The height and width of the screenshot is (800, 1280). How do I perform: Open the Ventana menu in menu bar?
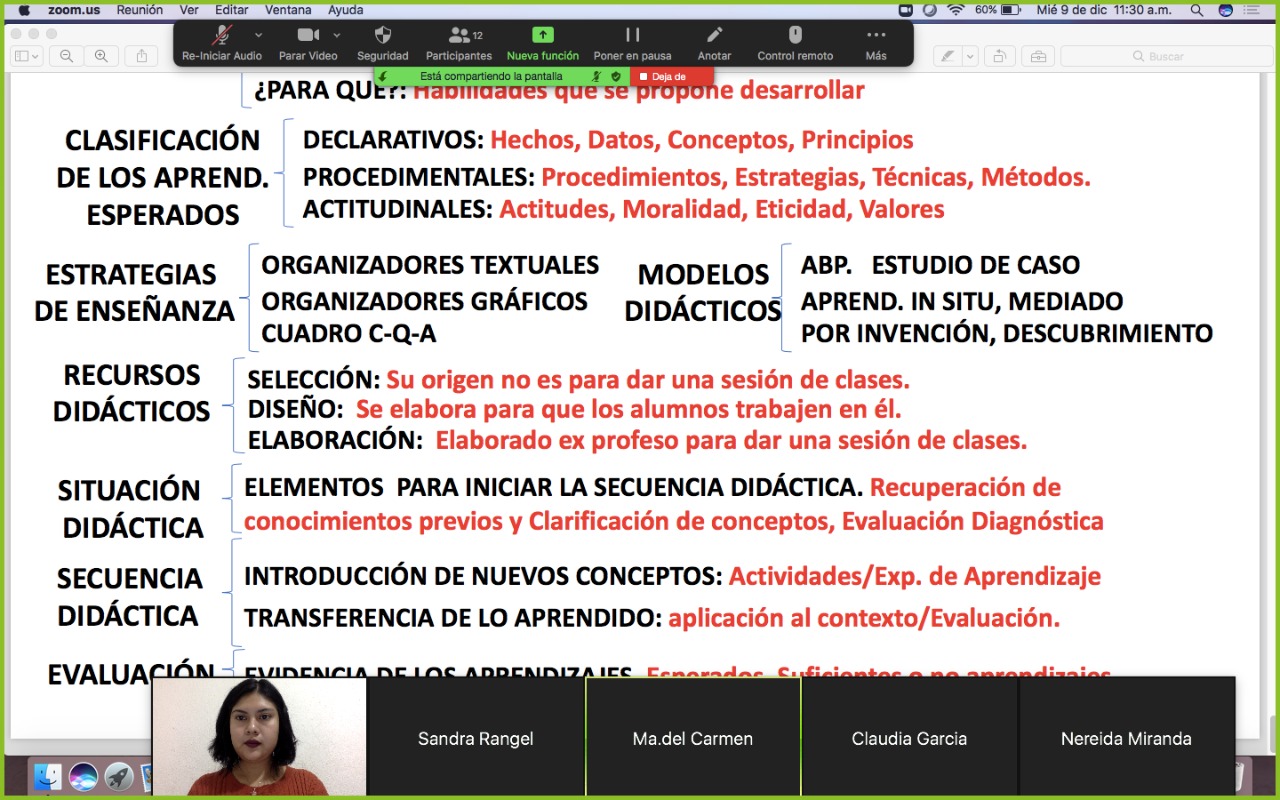click(288, 10)
